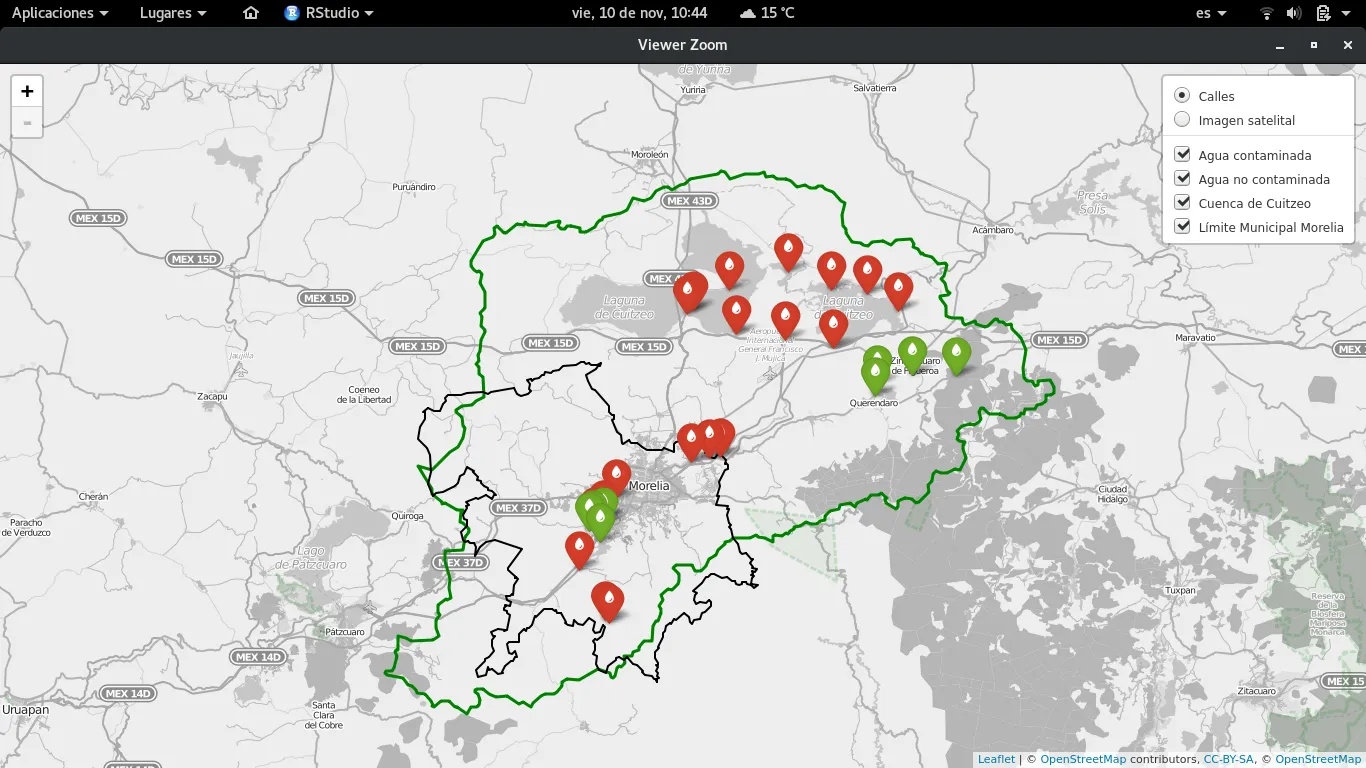Screen dimensions: 1366x768
Task: Switch to Imagen satelital base layer
Action: 1182,120
